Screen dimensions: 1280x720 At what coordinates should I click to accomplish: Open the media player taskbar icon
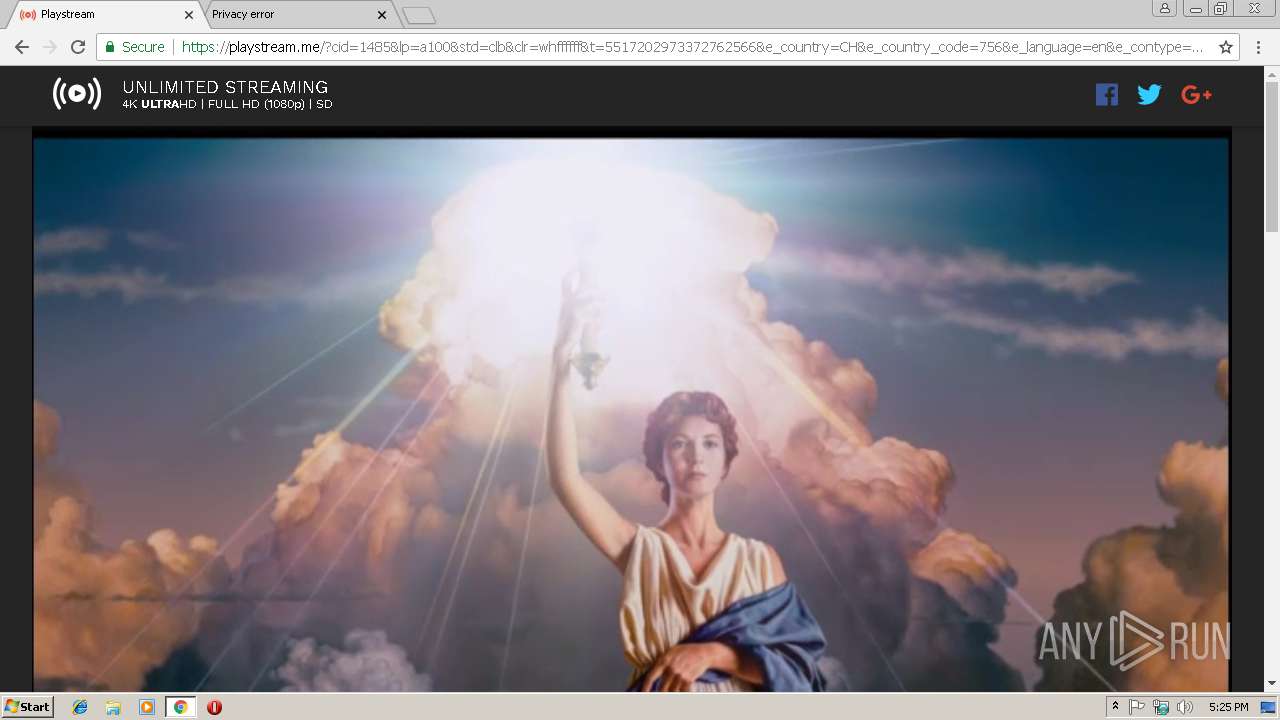(147, 707)
